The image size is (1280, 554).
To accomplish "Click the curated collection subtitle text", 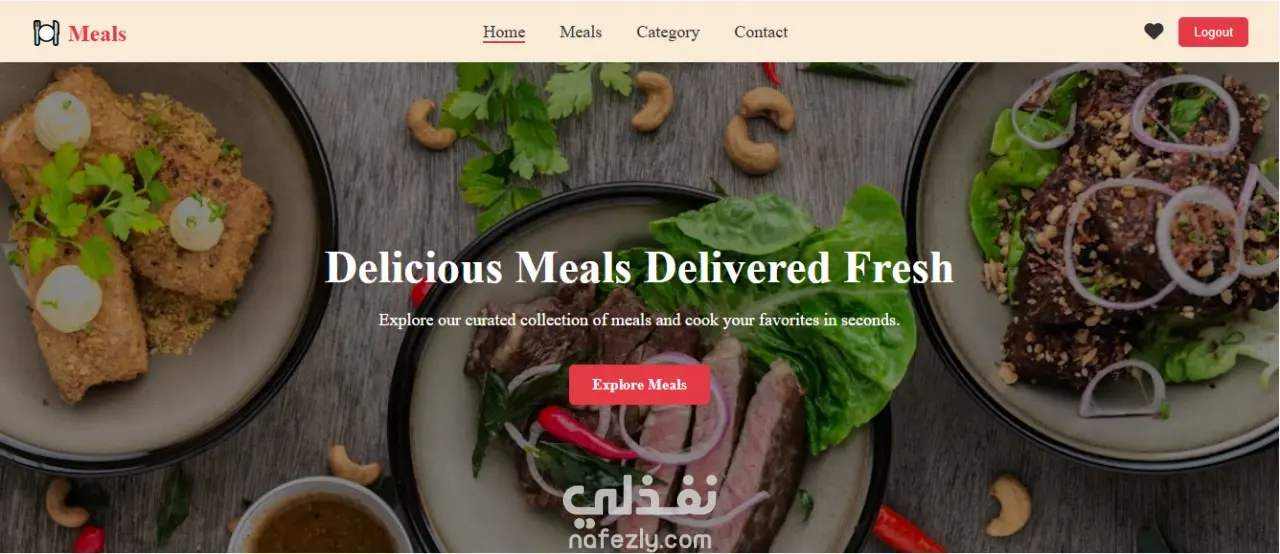I will click(640, 321).
